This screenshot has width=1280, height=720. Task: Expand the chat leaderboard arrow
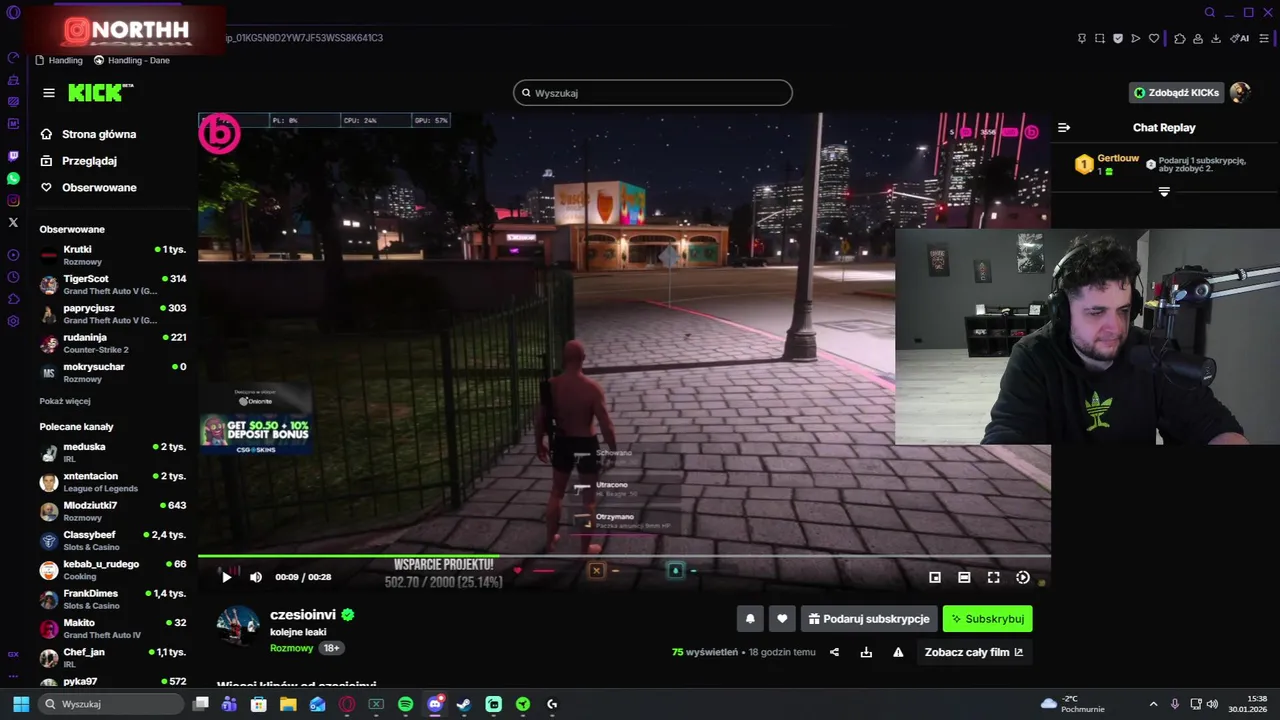click(1164, 191)
